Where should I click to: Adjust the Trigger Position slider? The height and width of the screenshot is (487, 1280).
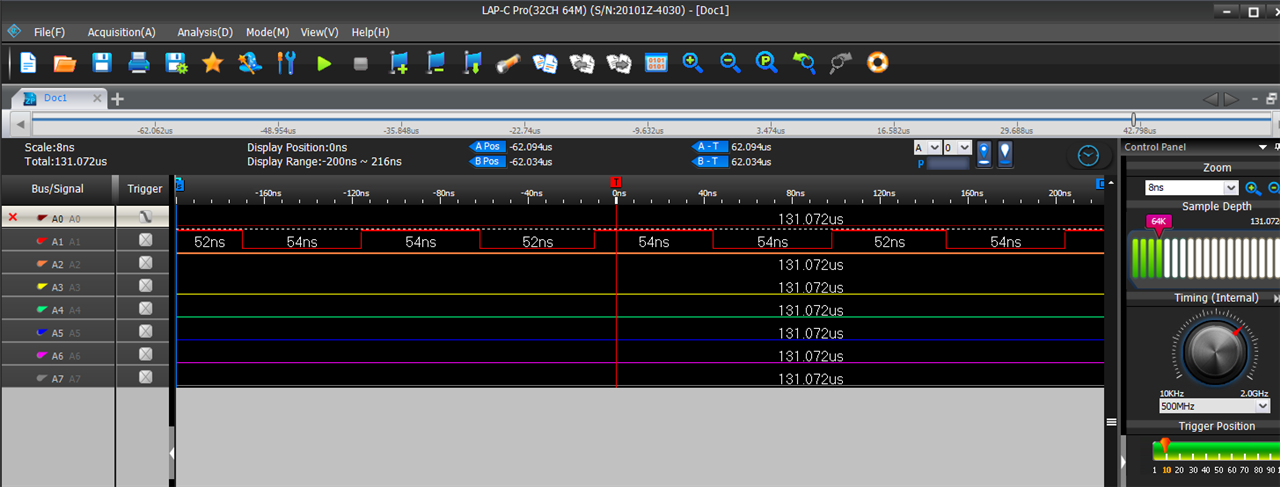pos(1164,447)
